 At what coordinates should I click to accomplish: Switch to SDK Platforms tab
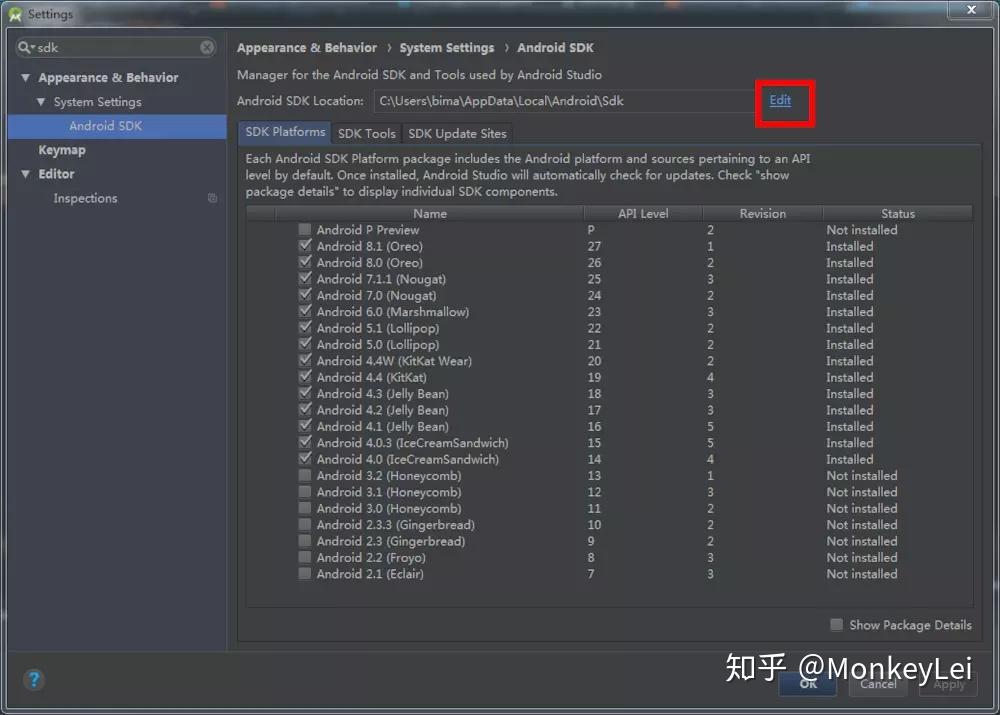[x=285, y=132]
